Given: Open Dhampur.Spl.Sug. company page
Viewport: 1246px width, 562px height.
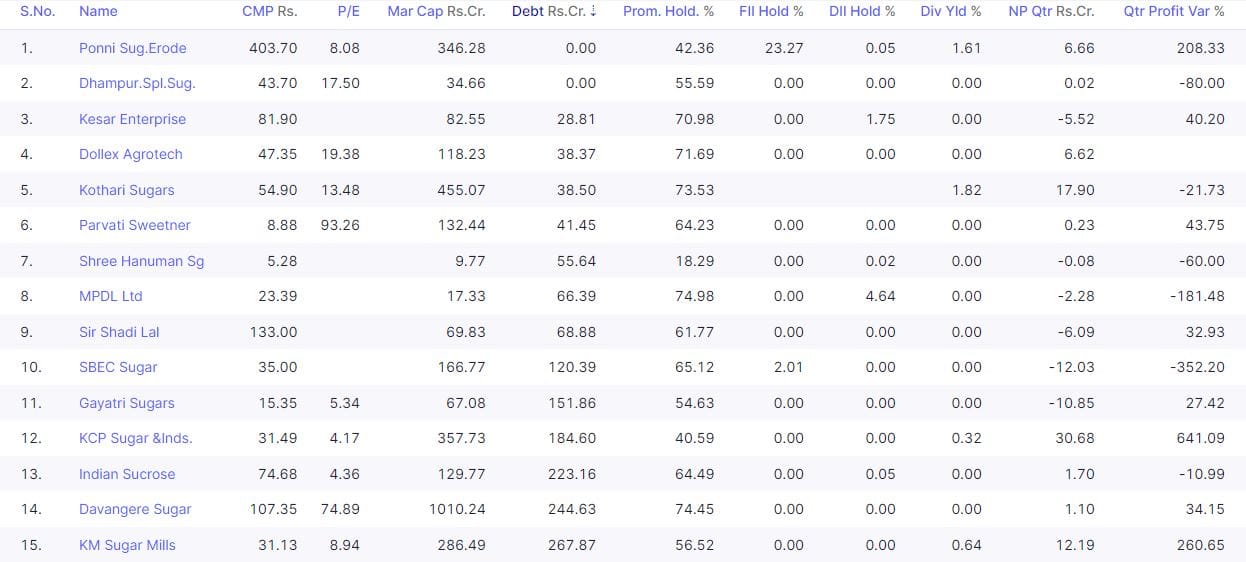Looking at the screenshot, I should 137,83.
